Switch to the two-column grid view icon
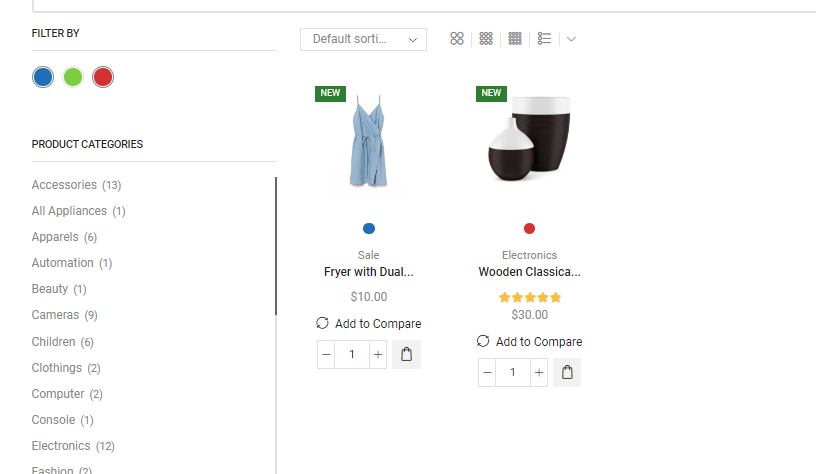This screenshot has height=474, width=816. point(457,39)
